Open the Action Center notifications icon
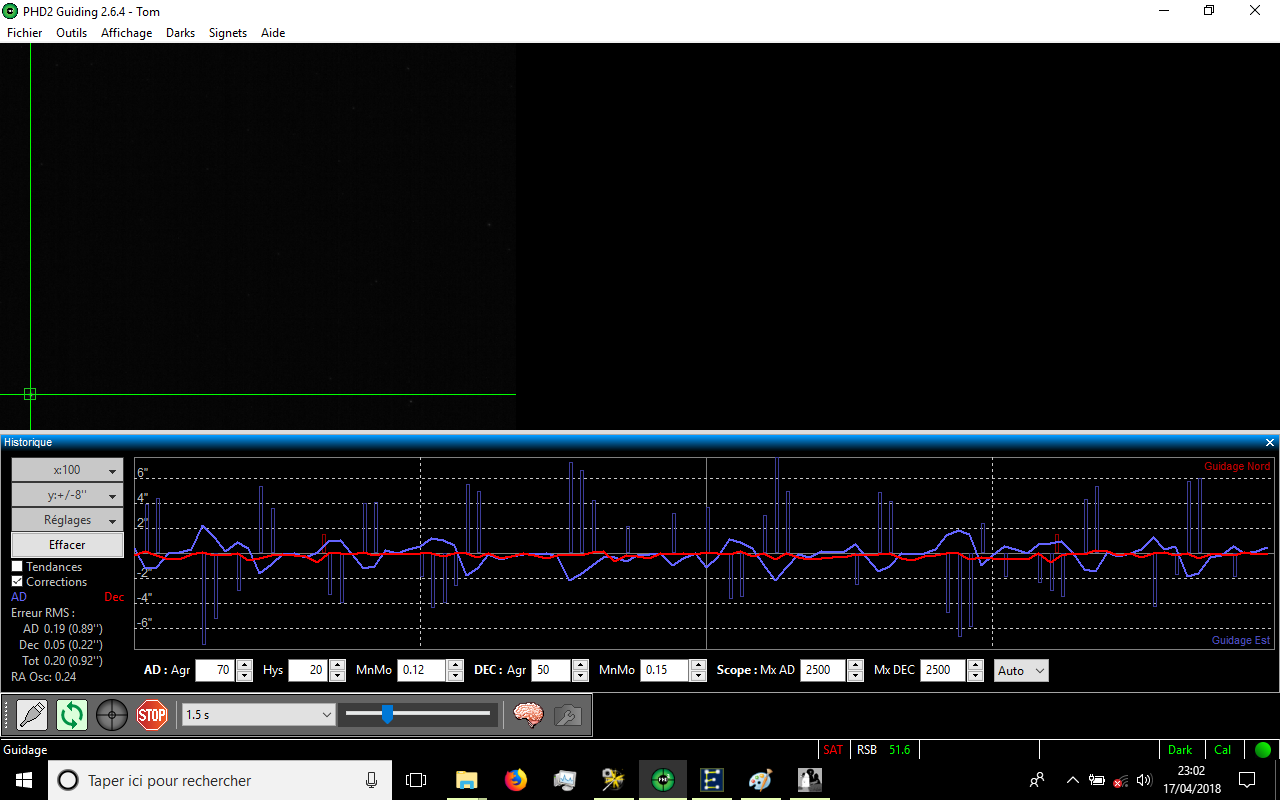 1247,780
